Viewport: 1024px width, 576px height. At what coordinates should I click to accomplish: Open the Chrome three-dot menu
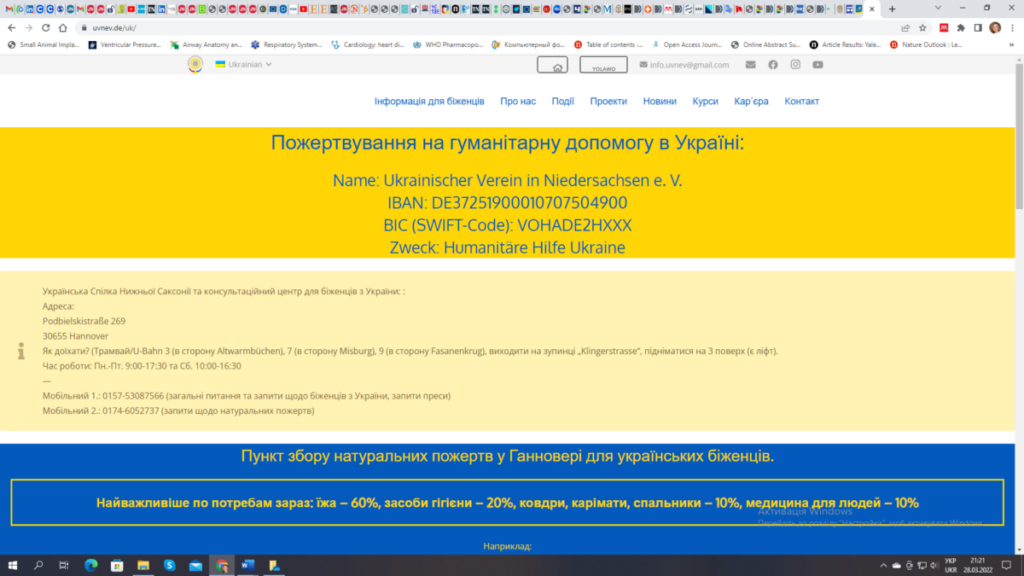click(1012, 28)
